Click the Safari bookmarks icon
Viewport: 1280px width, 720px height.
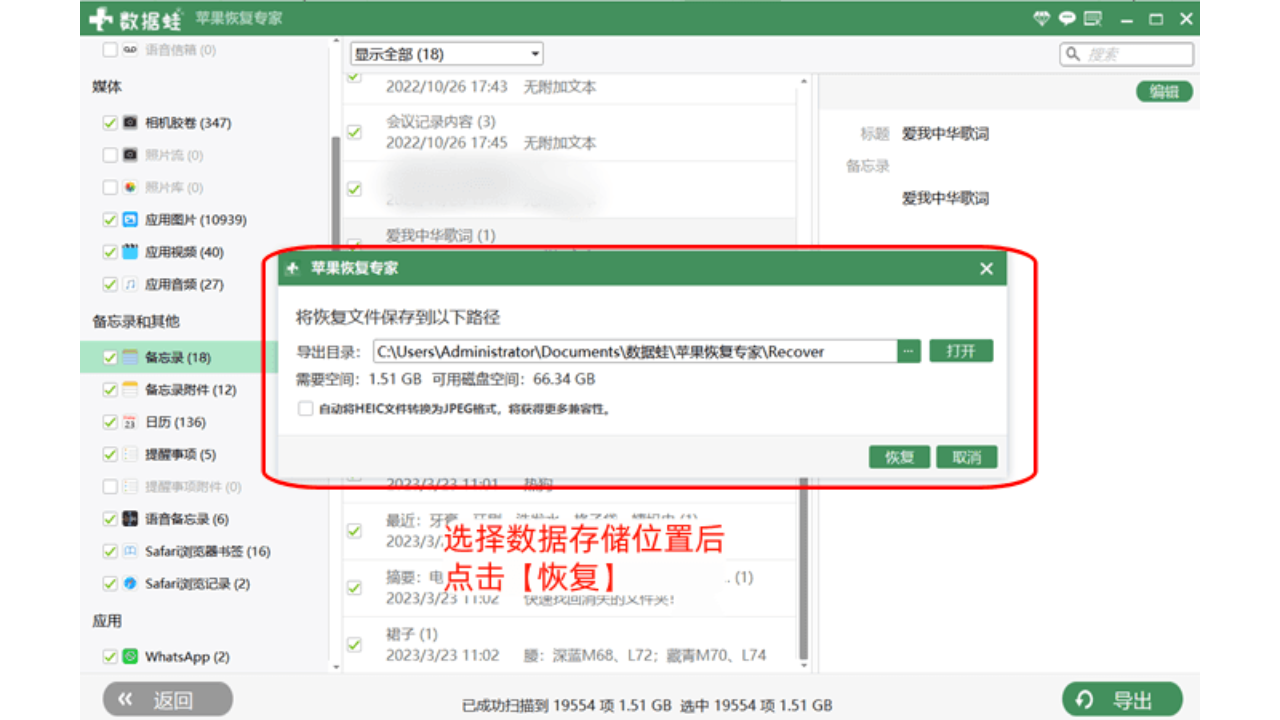(130, 551)
